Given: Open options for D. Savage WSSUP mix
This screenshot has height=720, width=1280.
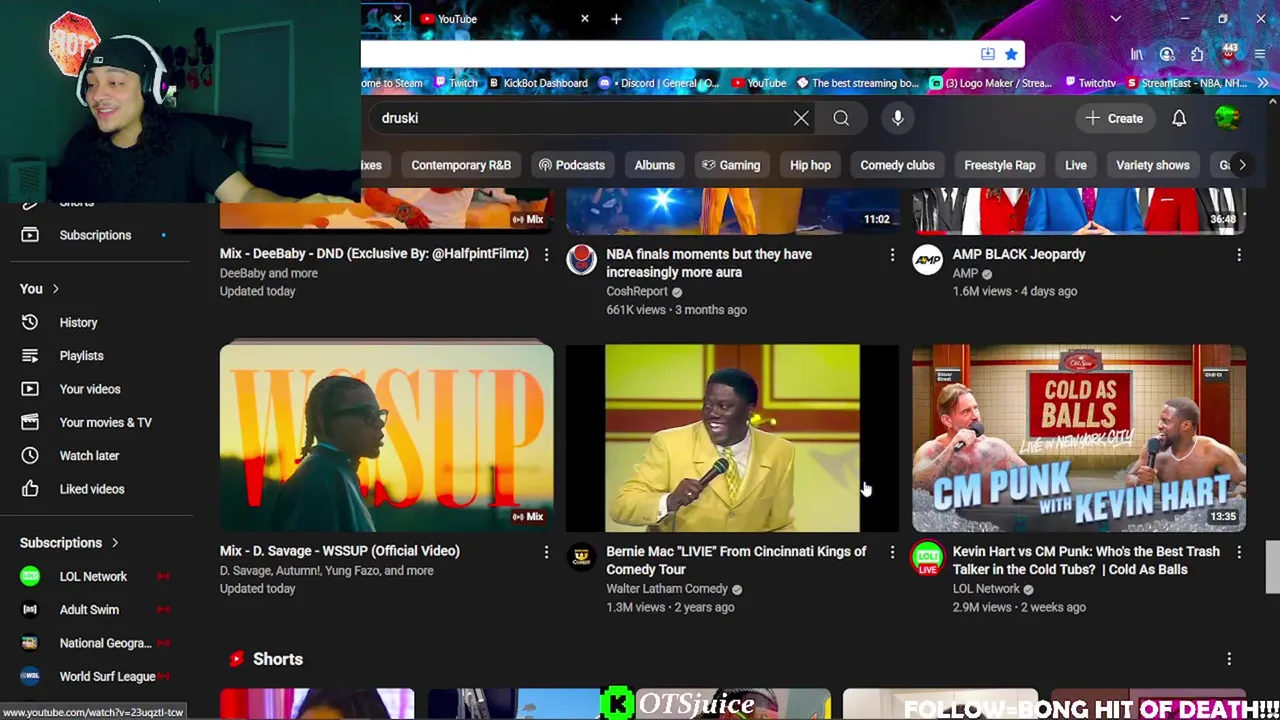Looking at the screenshot, I should coord(546,552).
